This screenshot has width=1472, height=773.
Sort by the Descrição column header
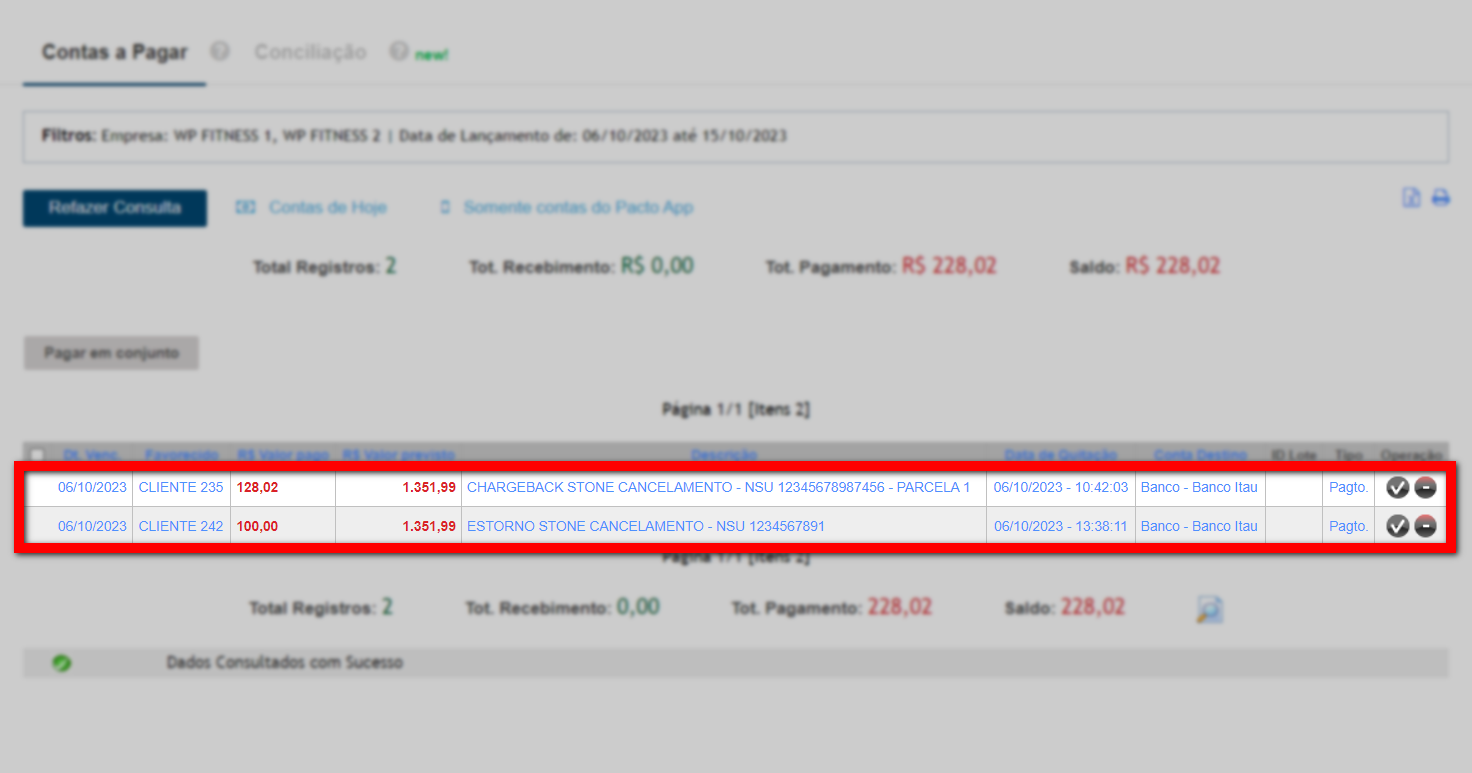[x=722, y=455]
